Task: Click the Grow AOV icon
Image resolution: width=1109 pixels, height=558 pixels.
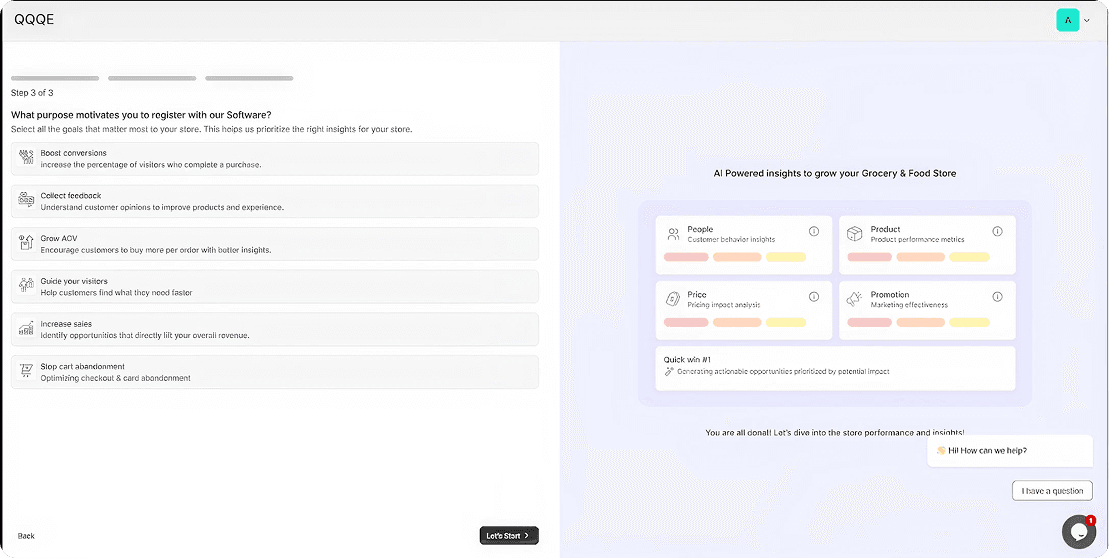Action: coord(26,243)
